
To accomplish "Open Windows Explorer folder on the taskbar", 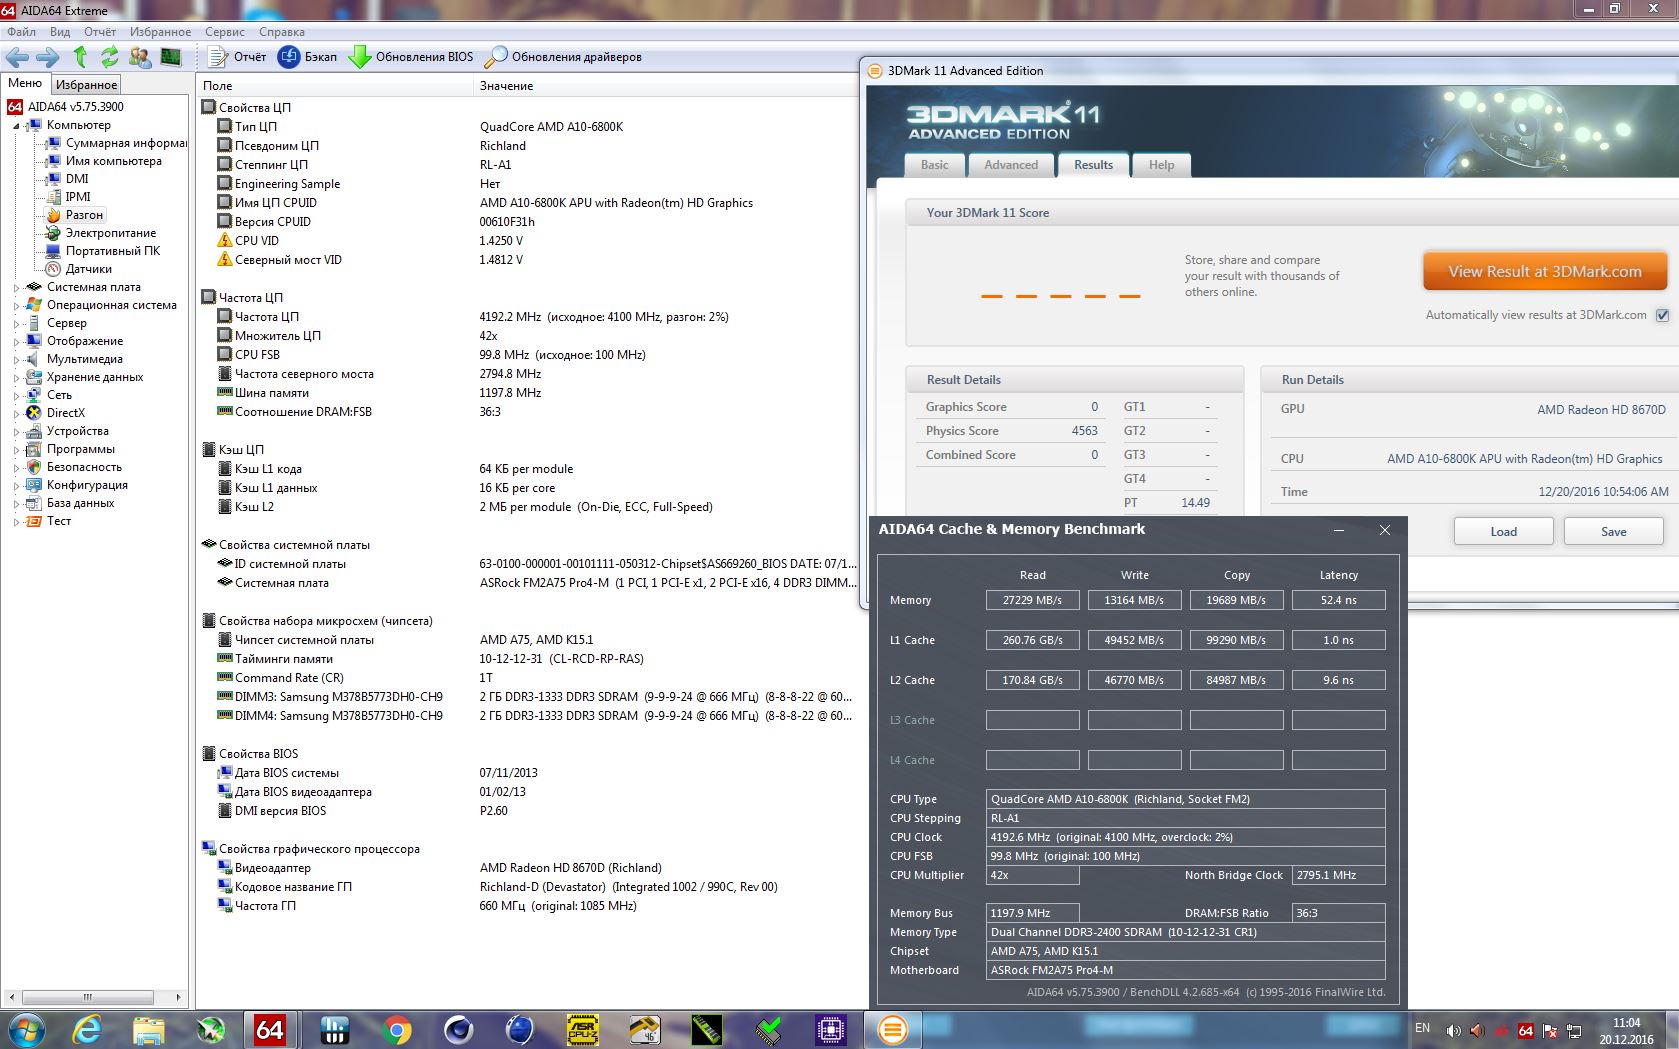I will click(148, 1029).
